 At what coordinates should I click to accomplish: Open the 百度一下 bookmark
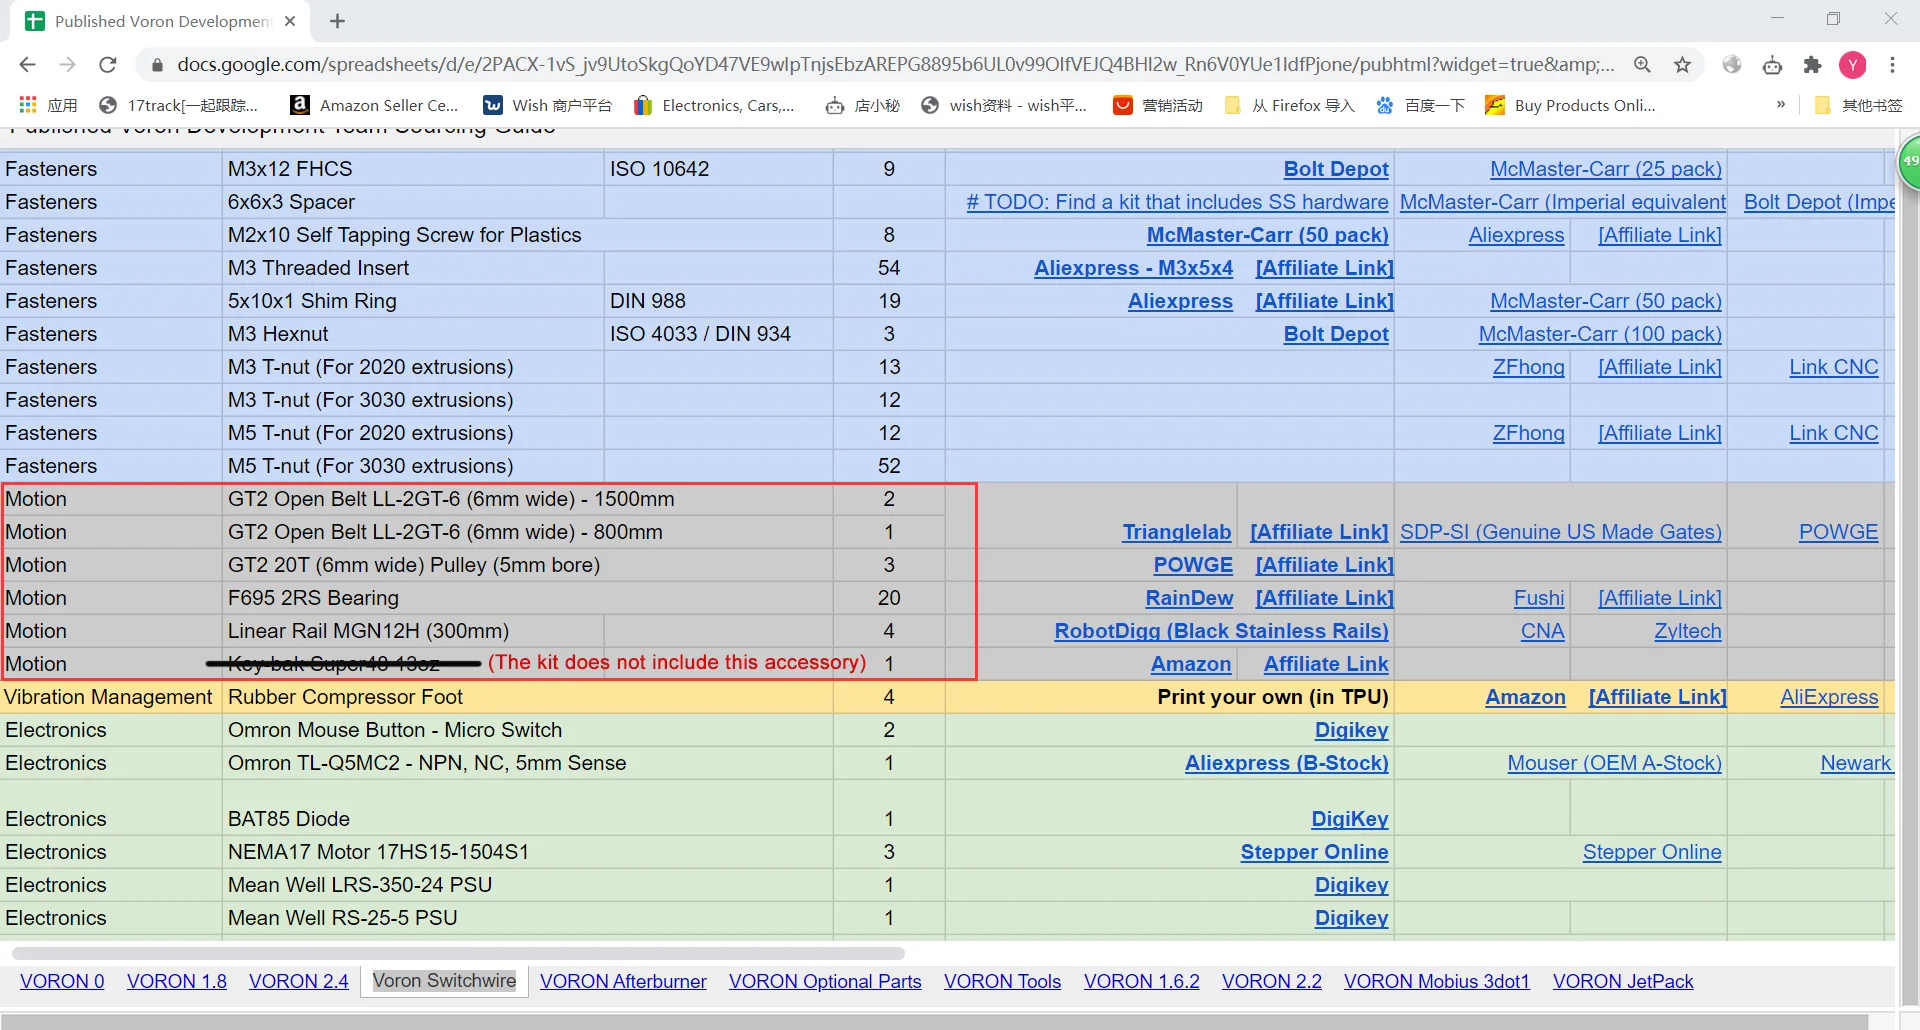point(1420,105)
